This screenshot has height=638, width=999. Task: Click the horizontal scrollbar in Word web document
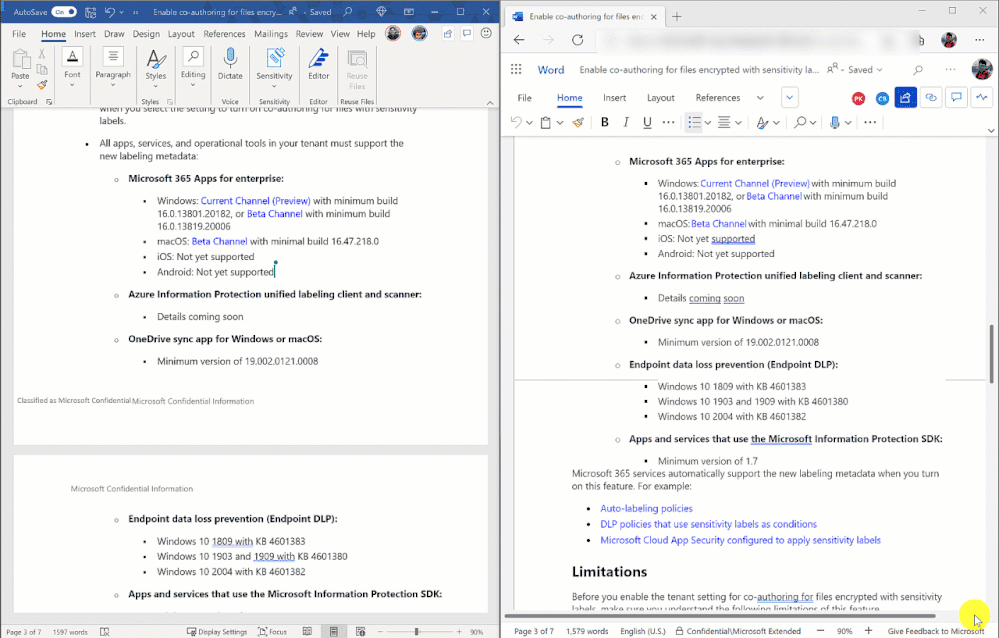point(720,616)
